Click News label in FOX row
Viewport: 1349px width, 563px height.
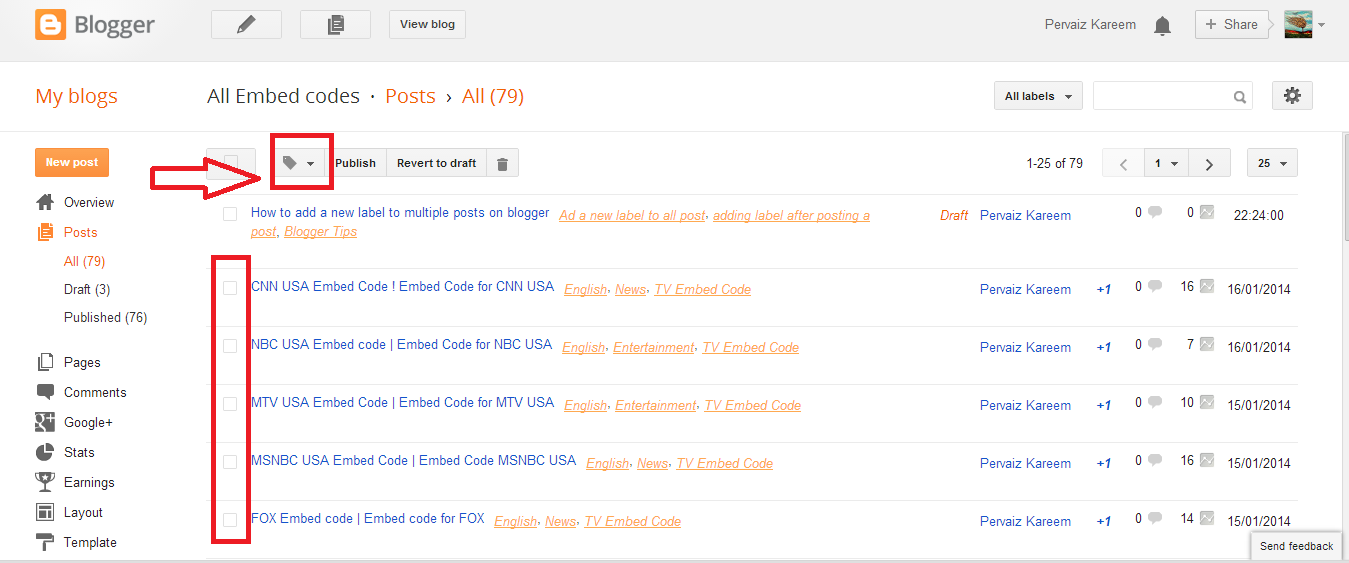560,521
